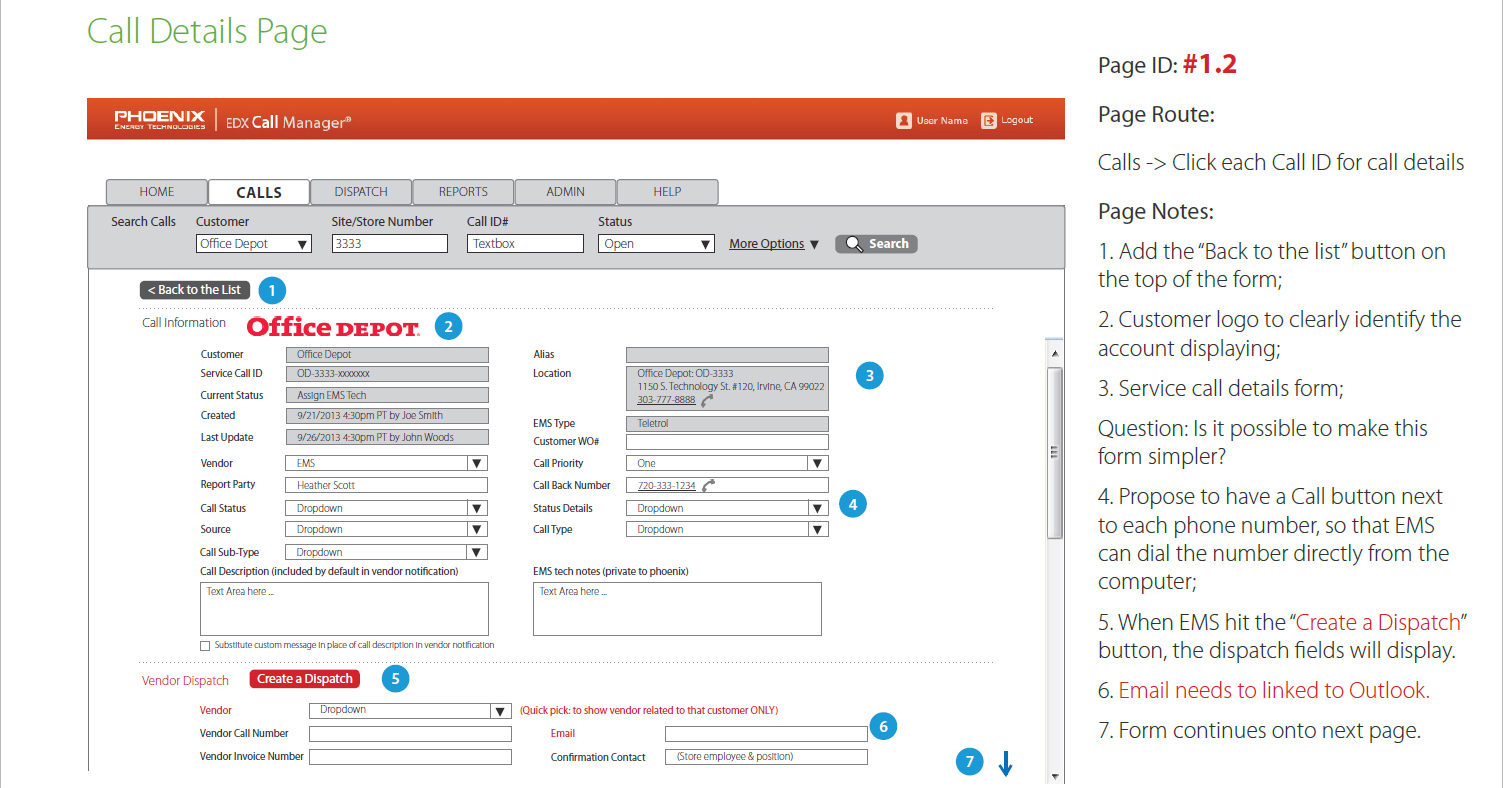Click the Office Depot logo in Call Information
Screen dimensions: 1503x788
tap(332, 326)
